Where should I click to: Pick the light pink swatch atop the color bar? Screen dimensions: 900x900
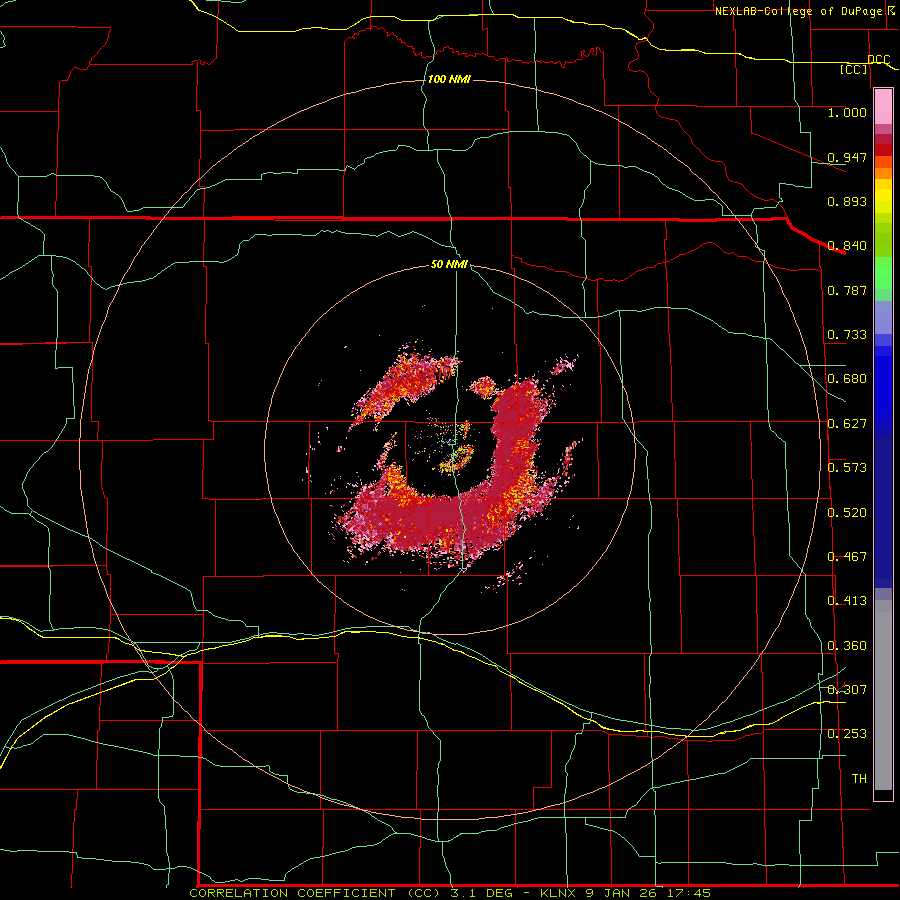click(883, 106)
